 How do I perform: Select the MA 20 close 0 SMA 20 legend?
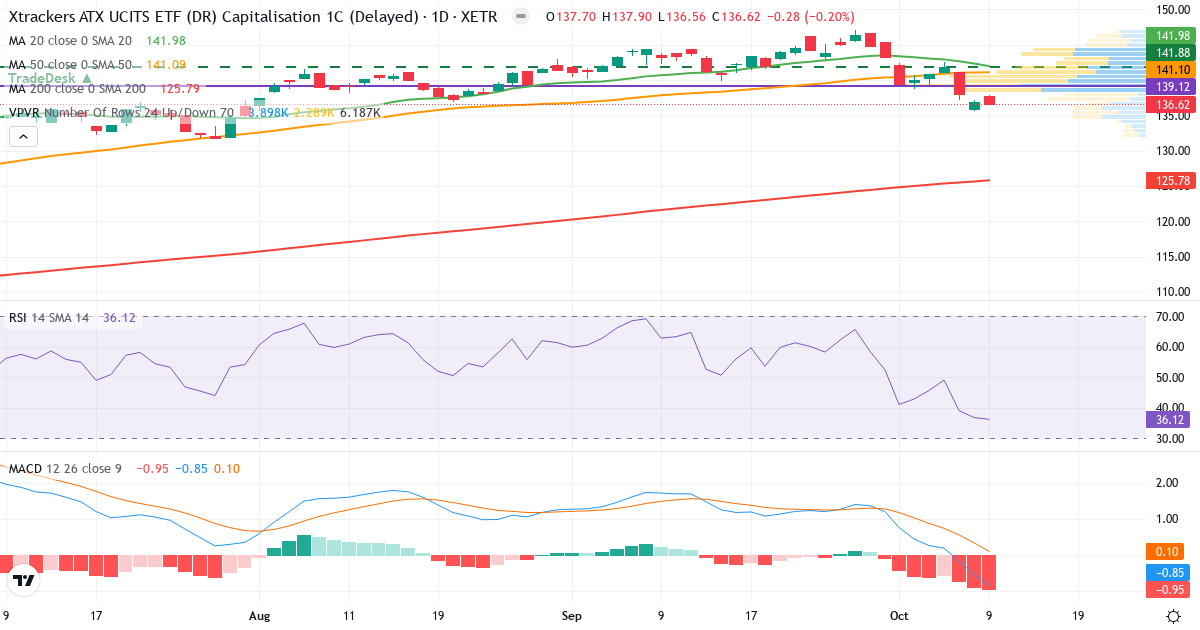point(70,41)
